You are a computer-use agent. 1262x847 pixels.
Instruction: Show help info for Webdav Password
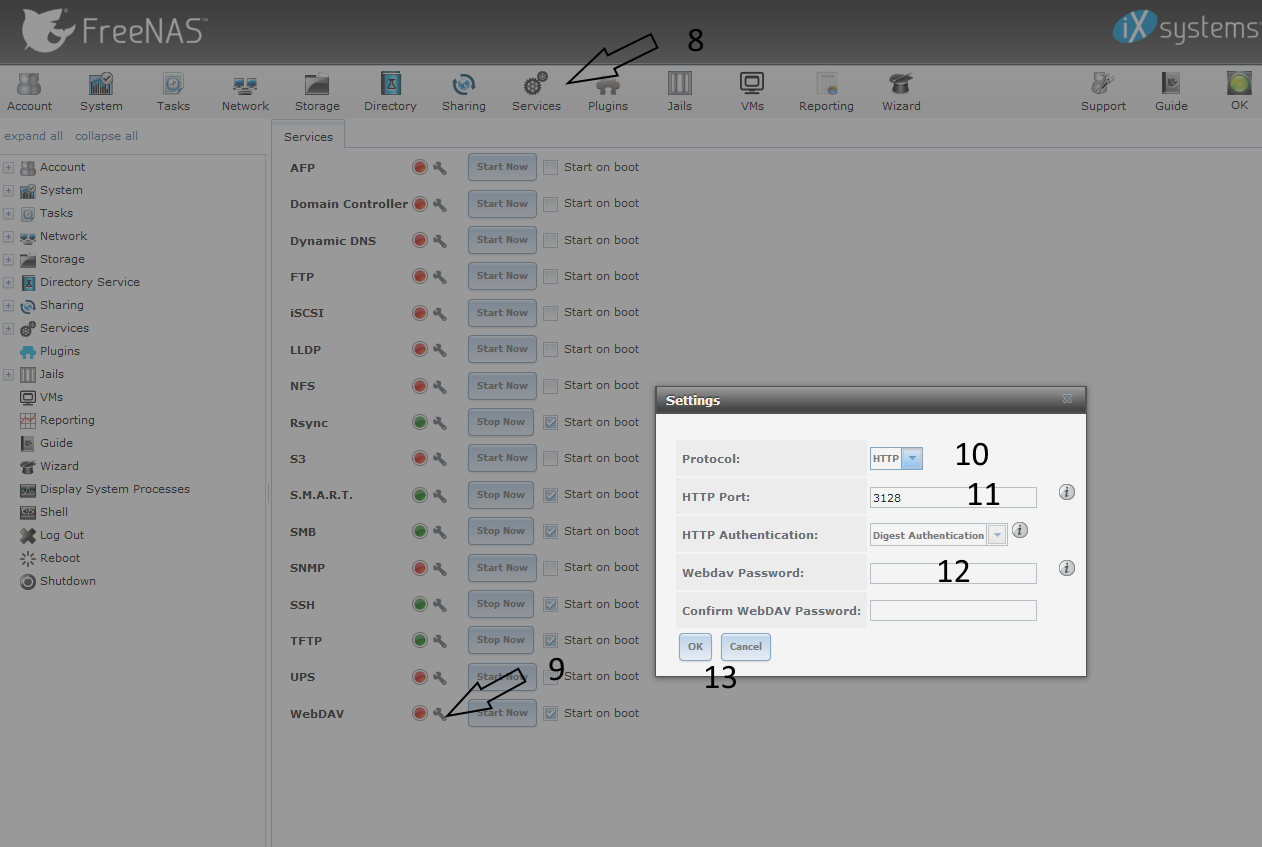pos(1067,568)
